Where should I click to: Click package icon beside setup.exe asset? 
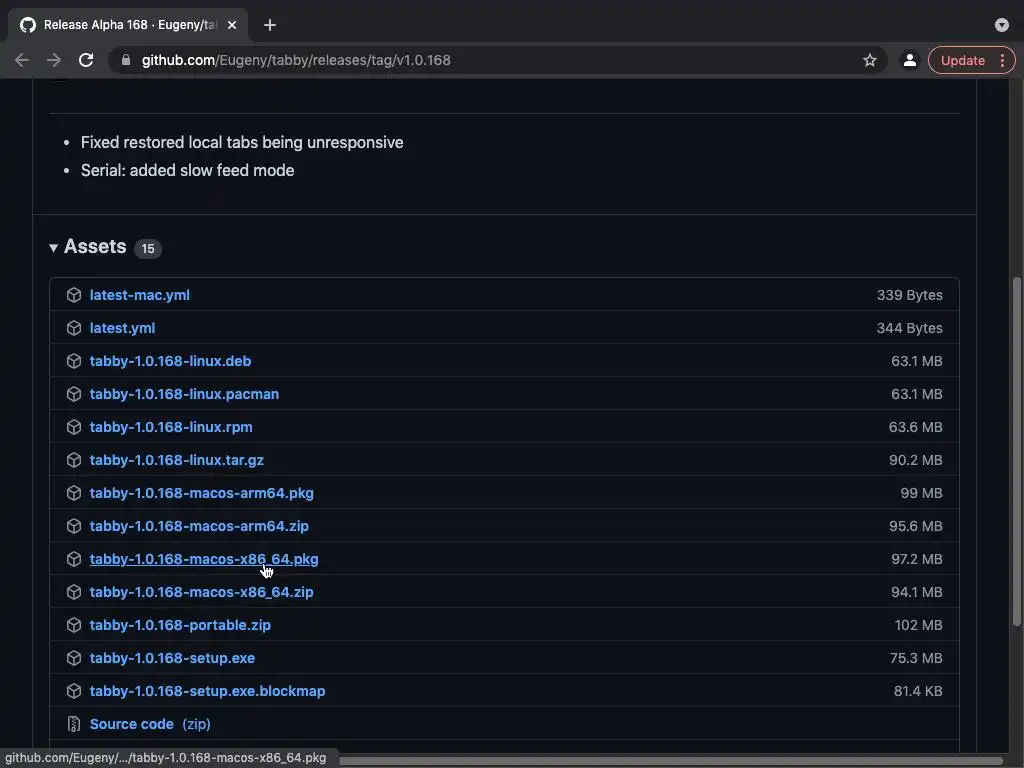(x=74, y=658)
